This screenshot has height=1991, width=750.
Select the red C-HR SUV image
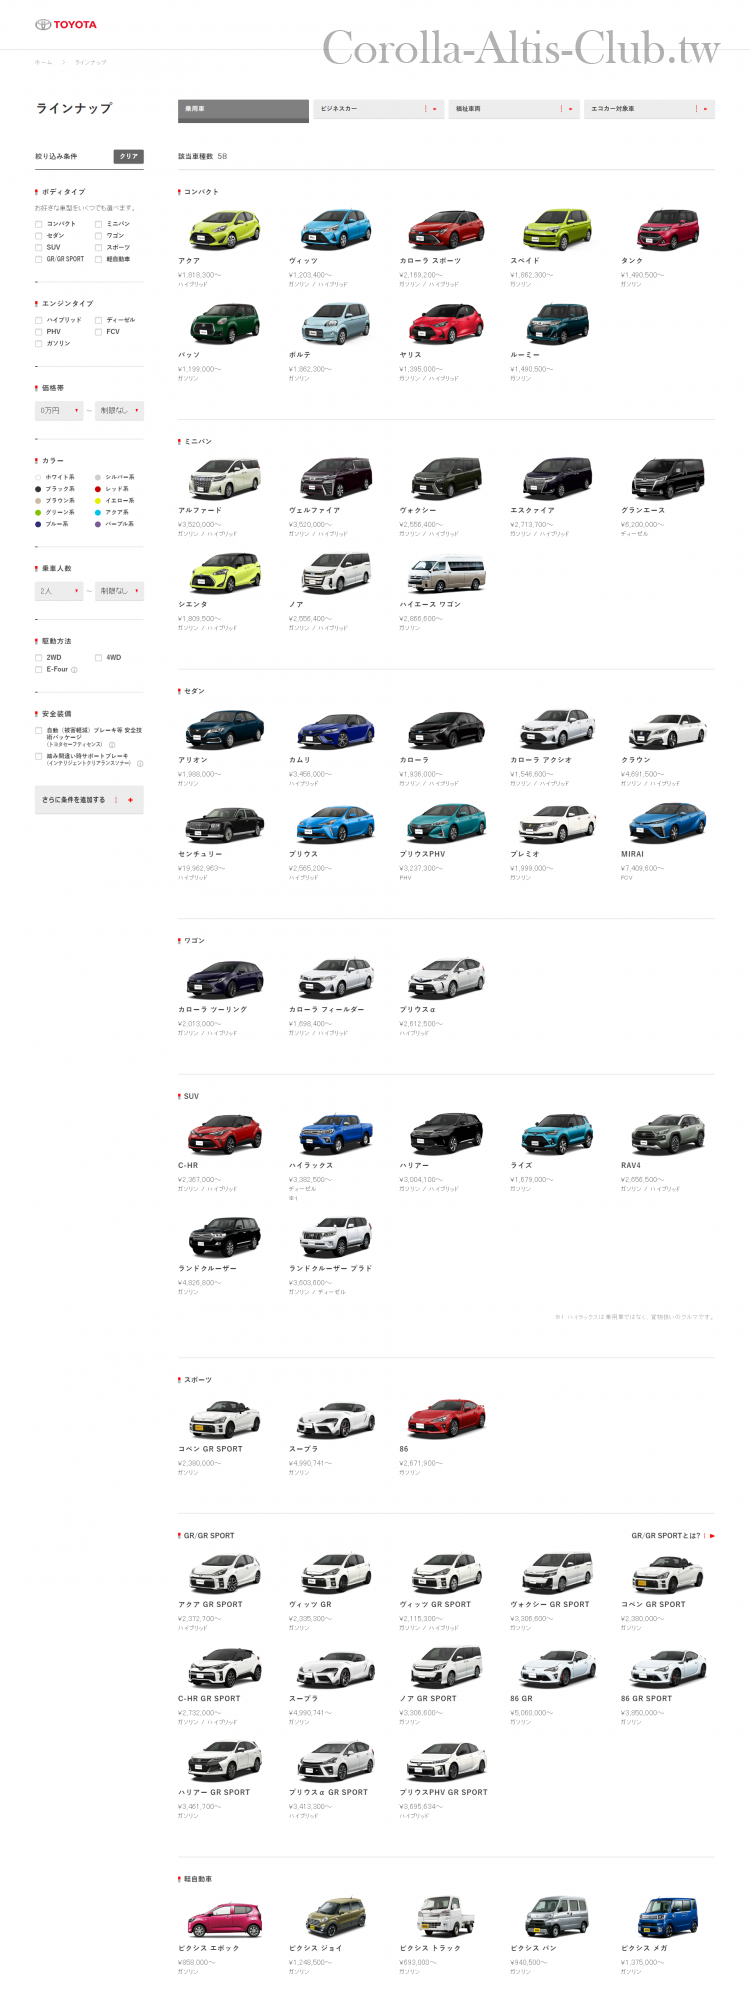[x=225, y=1134]
